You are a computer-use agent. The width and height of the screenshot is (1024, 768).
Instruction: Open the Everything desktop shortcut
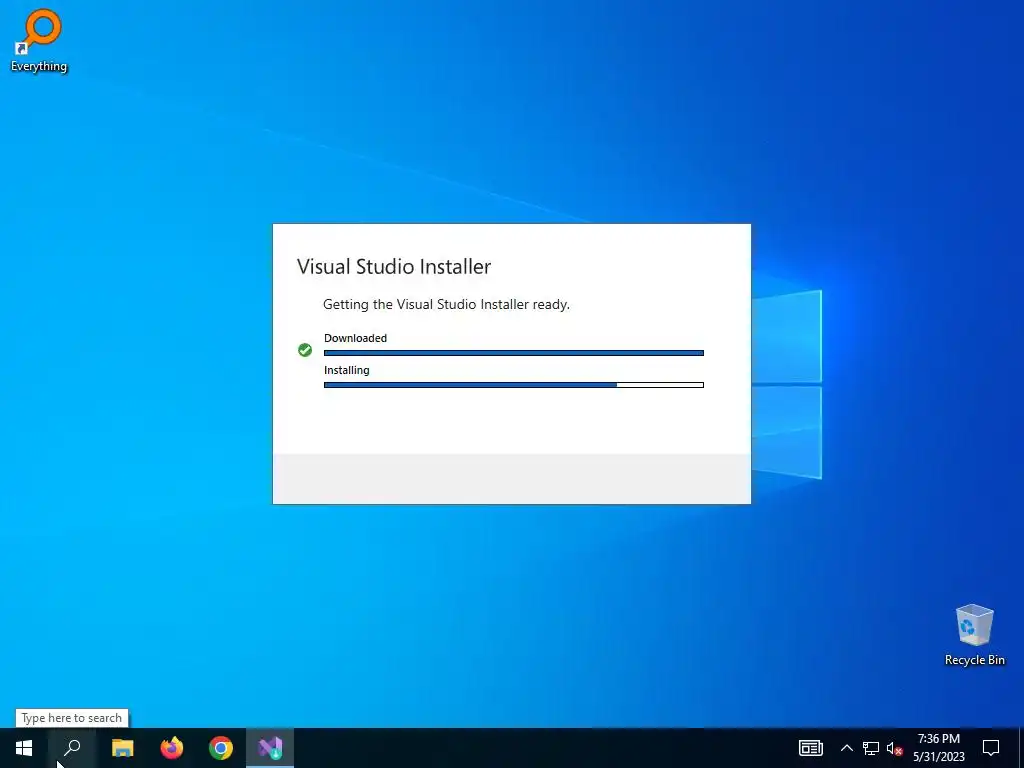click(39, 40)
